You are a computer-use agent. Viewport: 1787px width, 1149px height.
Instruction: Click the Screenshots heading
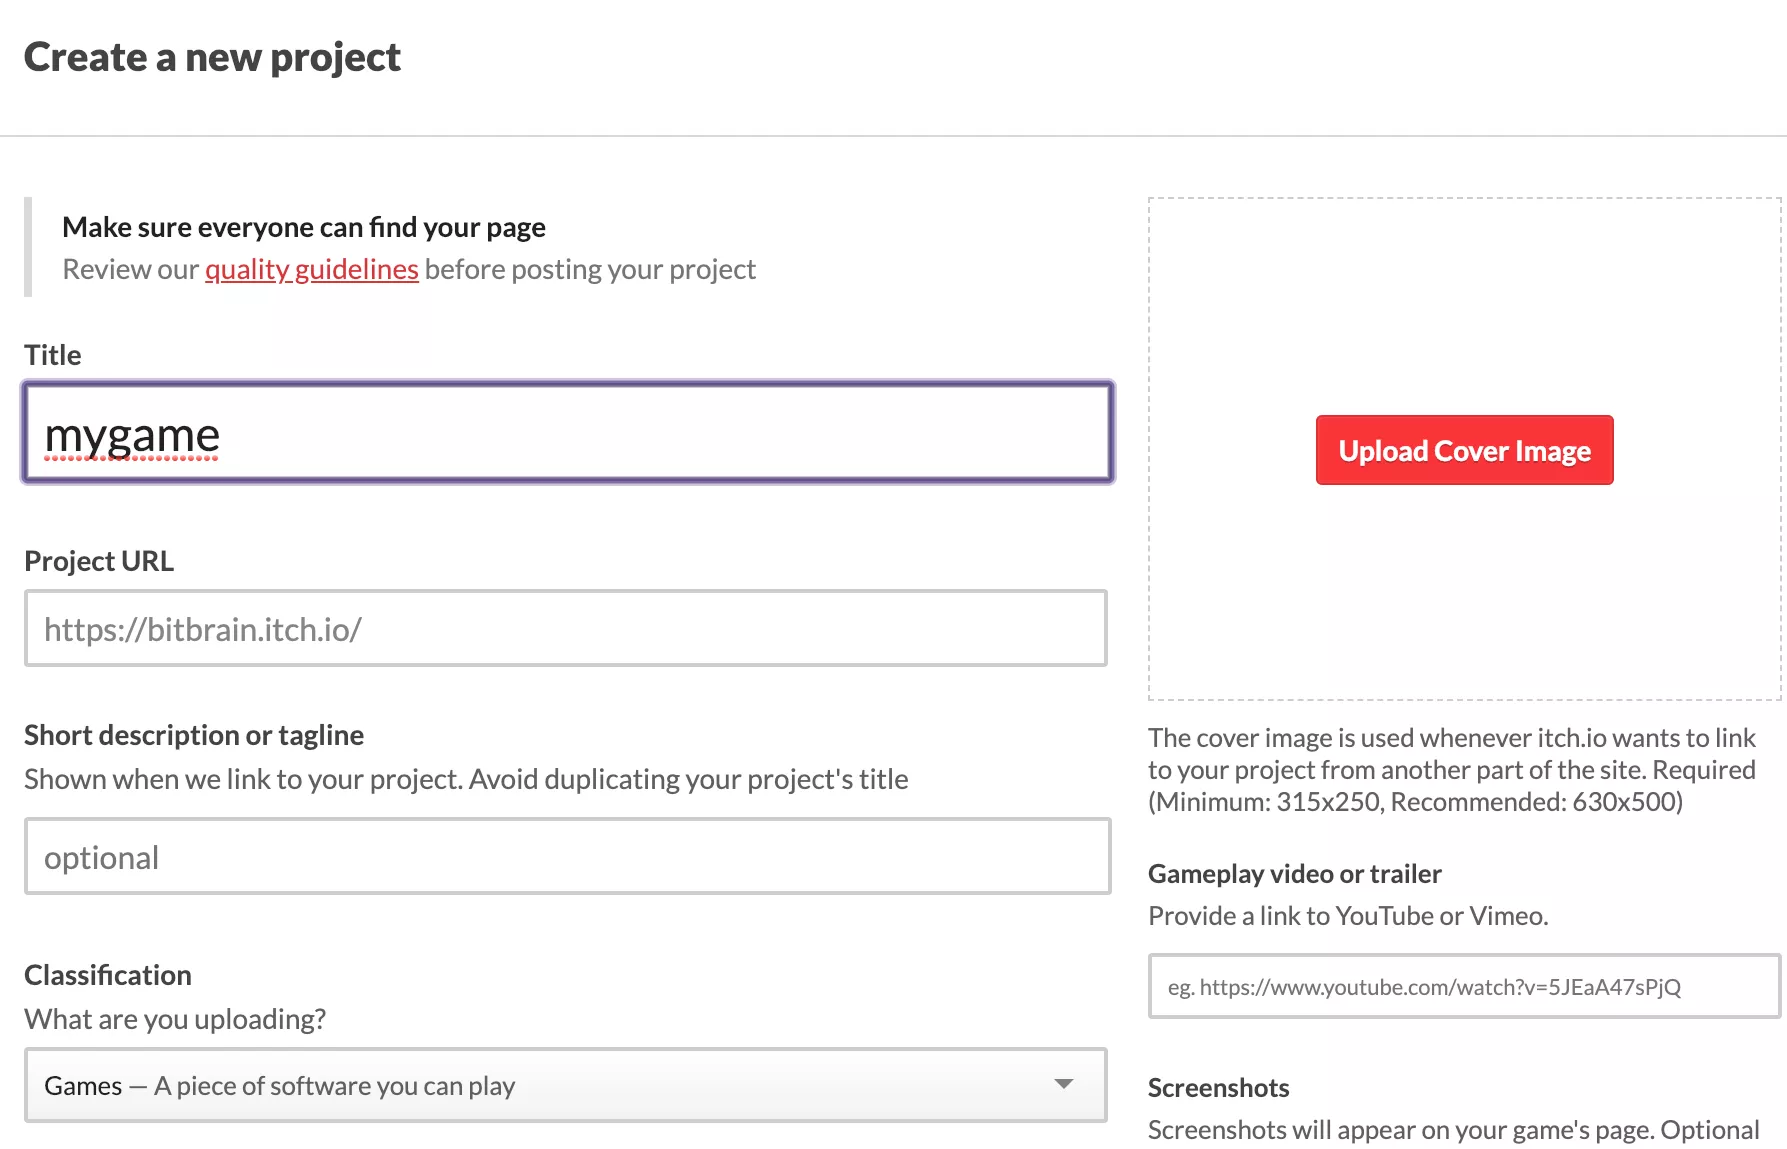(x=1219, y=1088)
